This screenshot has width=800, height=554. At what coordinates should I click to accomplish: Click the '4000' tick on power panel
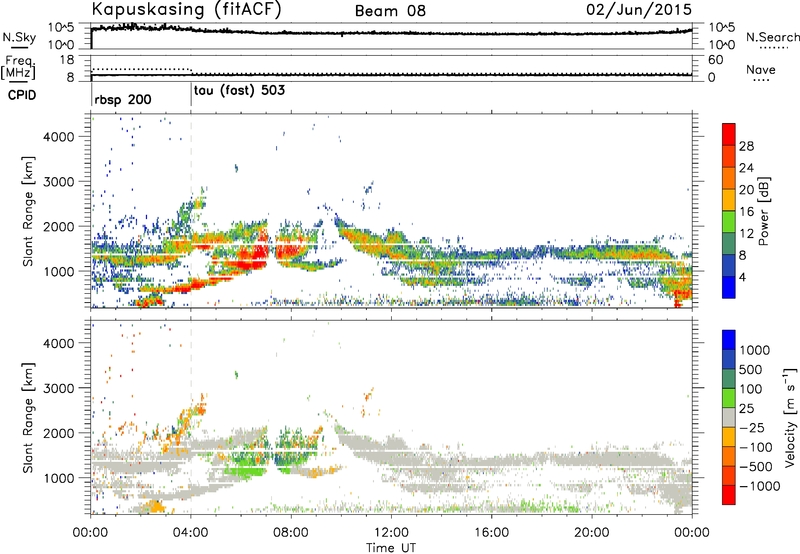point(59,137)
